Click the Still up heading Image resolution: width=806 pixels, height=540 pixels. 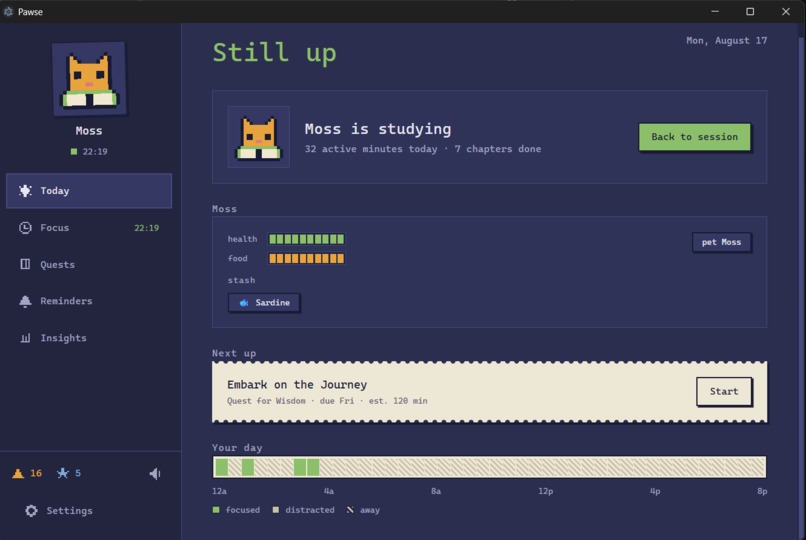(274, 52)
